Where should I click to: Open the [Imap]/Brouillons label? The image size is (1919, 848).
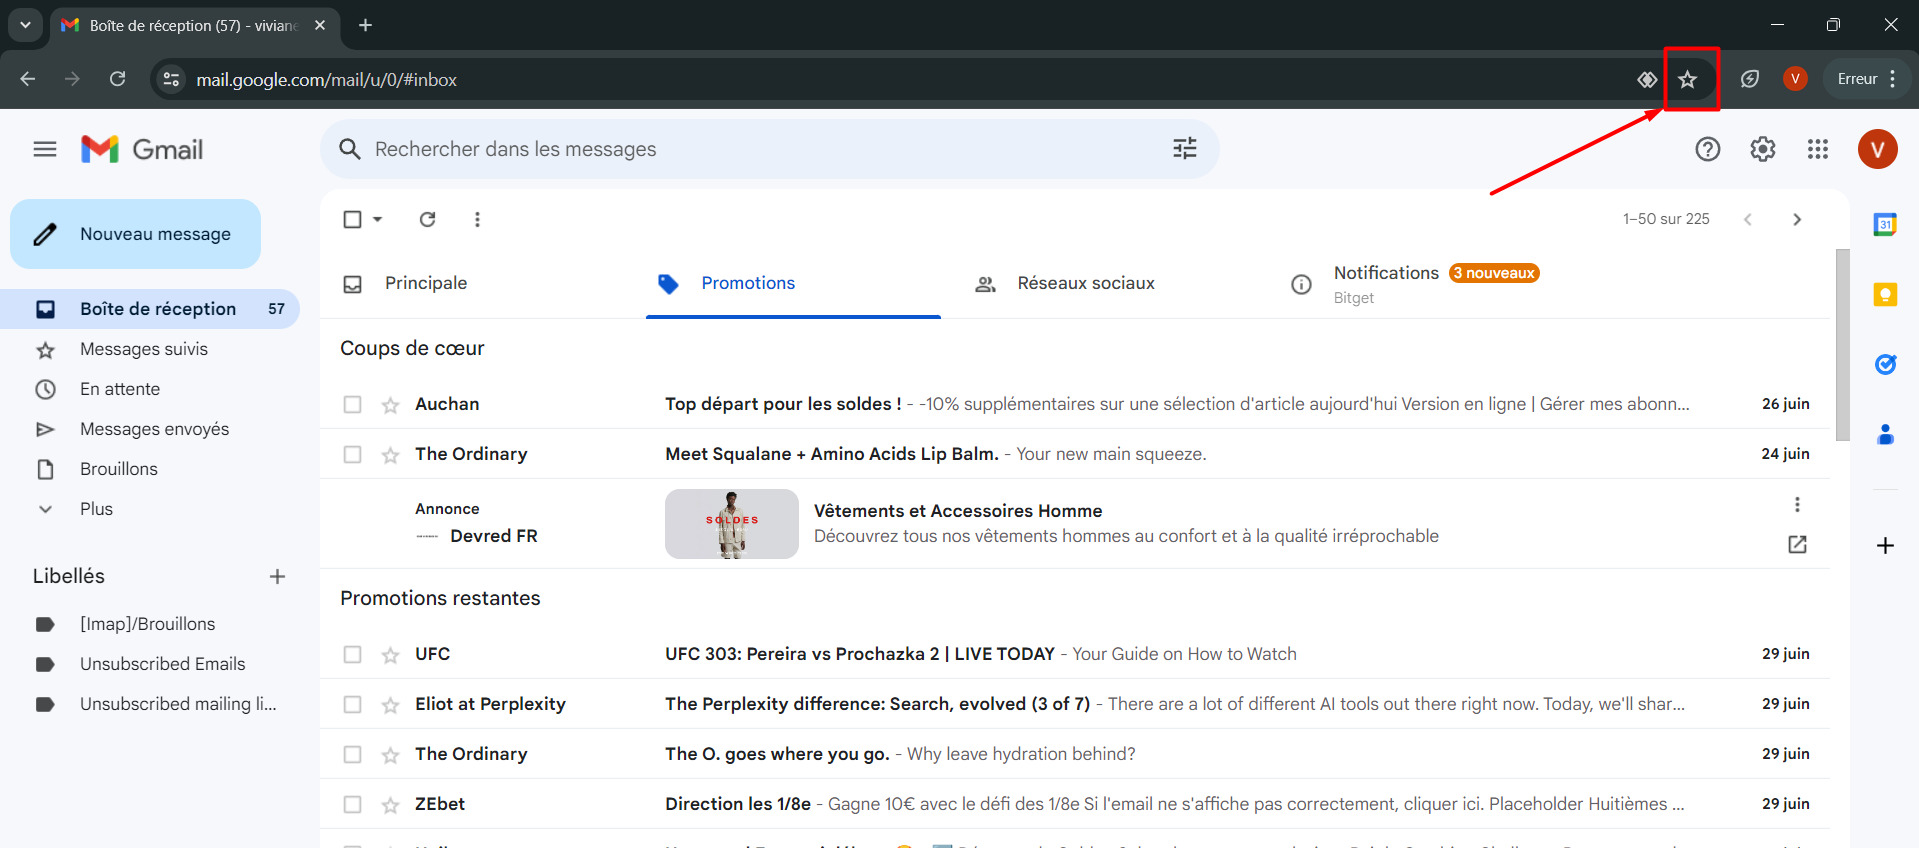coord(150,624)
